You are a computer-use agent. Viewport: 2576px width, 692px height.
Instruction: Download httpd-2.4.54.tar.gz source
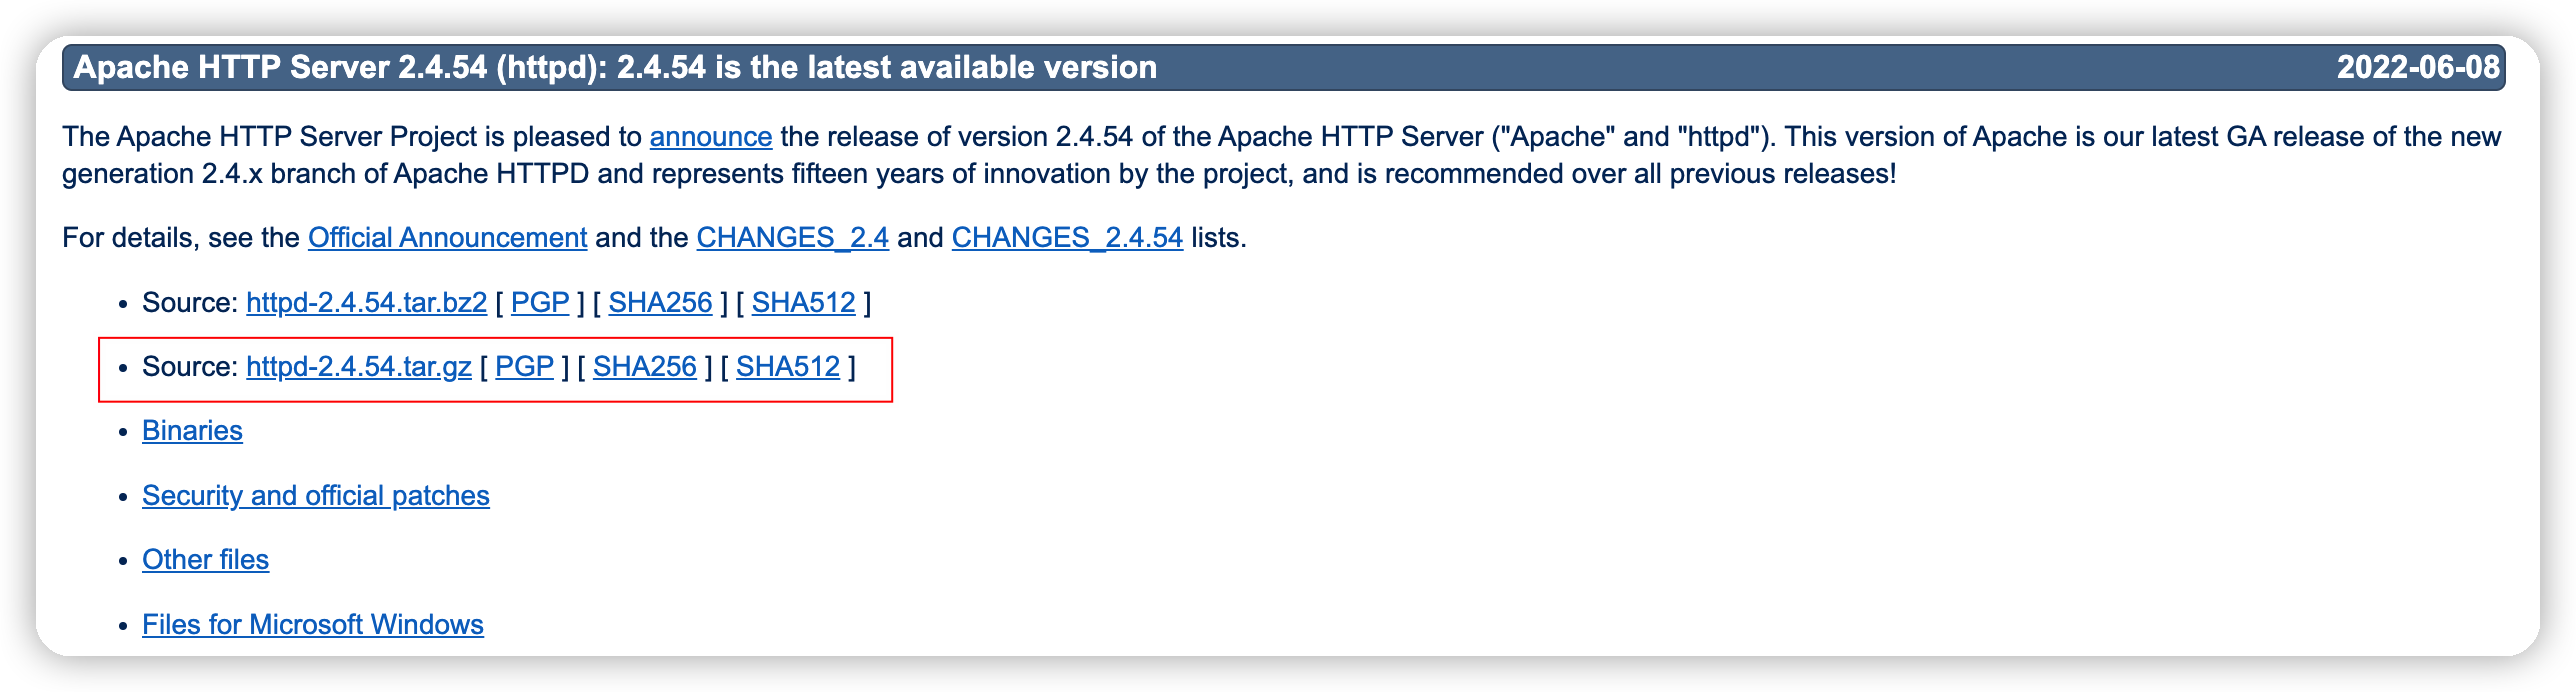[358, 366]
